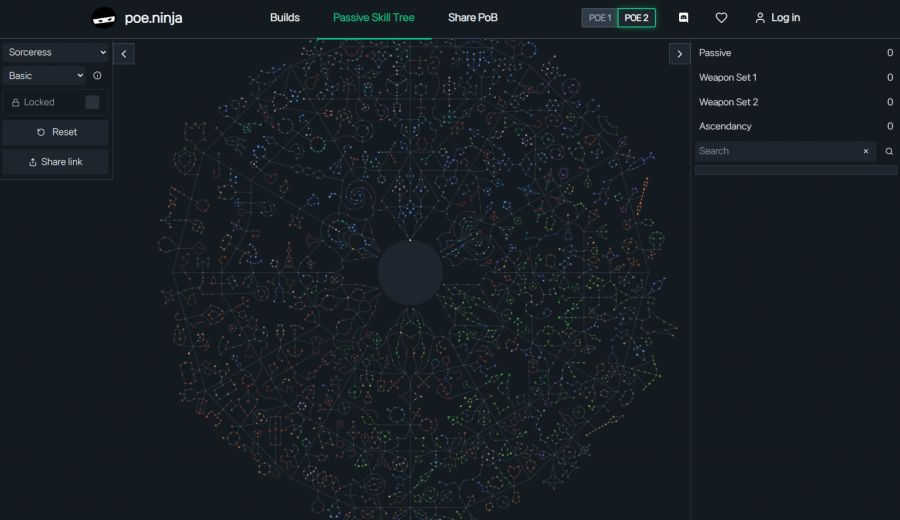This screenshot has width=900, height=520.
Task: Clear the search with the X
Action: click(866, 152)
